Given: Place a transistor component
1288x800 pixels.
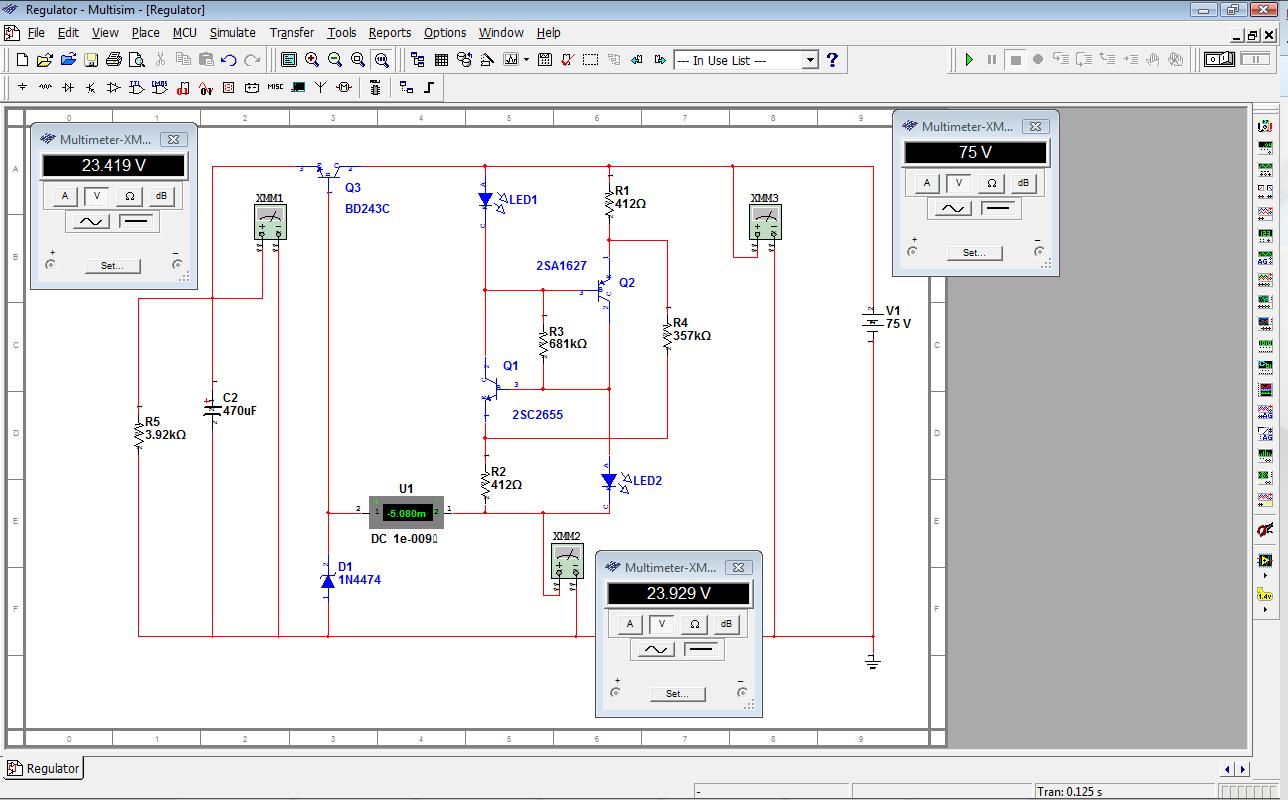Looking at the screenshot, I should click(91, 88).
